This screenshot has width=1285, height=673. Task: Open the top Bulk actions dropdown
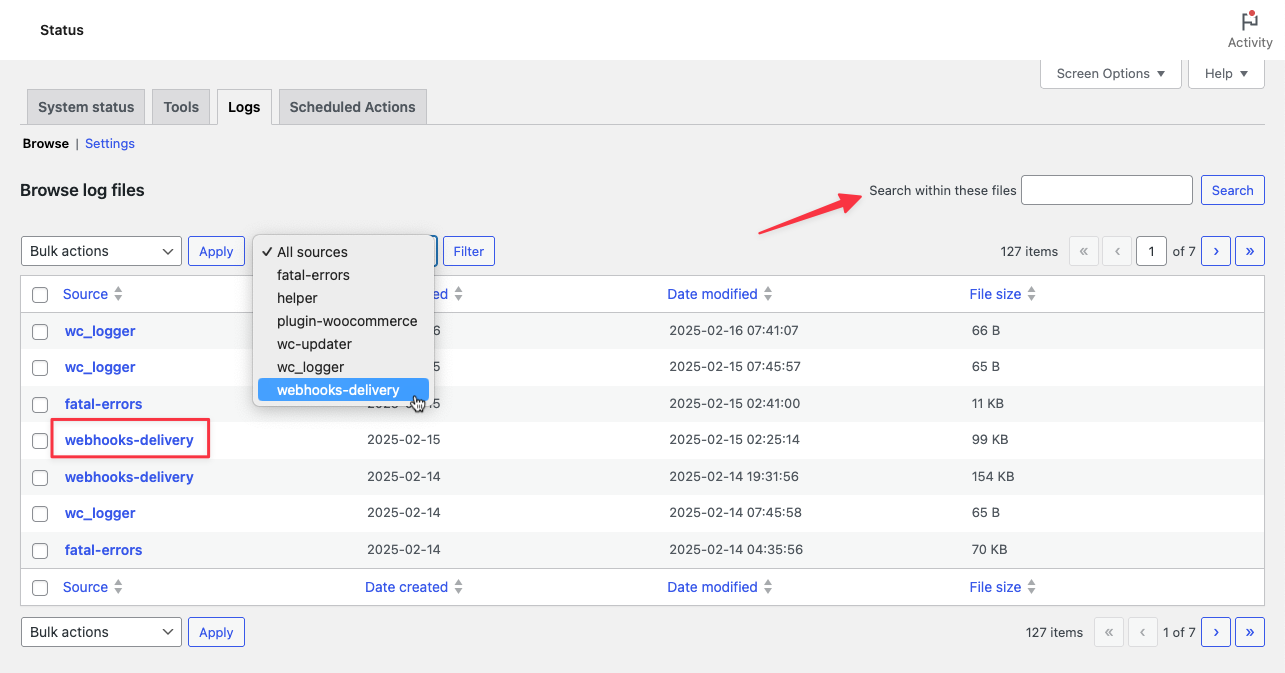tap(101, 251)
